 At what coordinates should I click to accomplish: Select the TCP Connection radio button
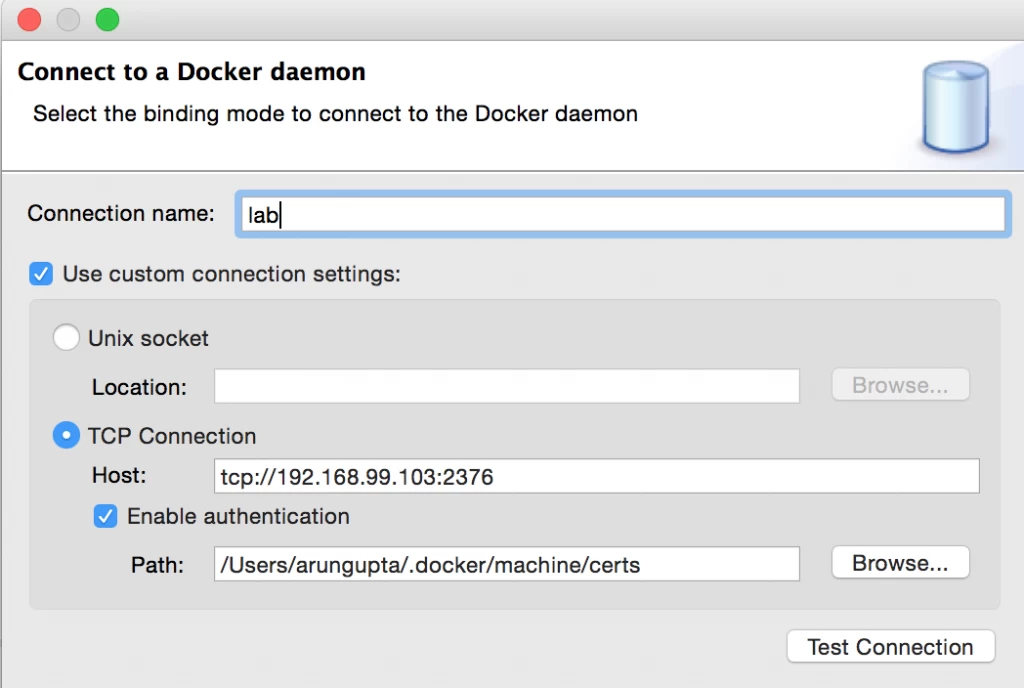coord(66,435)
